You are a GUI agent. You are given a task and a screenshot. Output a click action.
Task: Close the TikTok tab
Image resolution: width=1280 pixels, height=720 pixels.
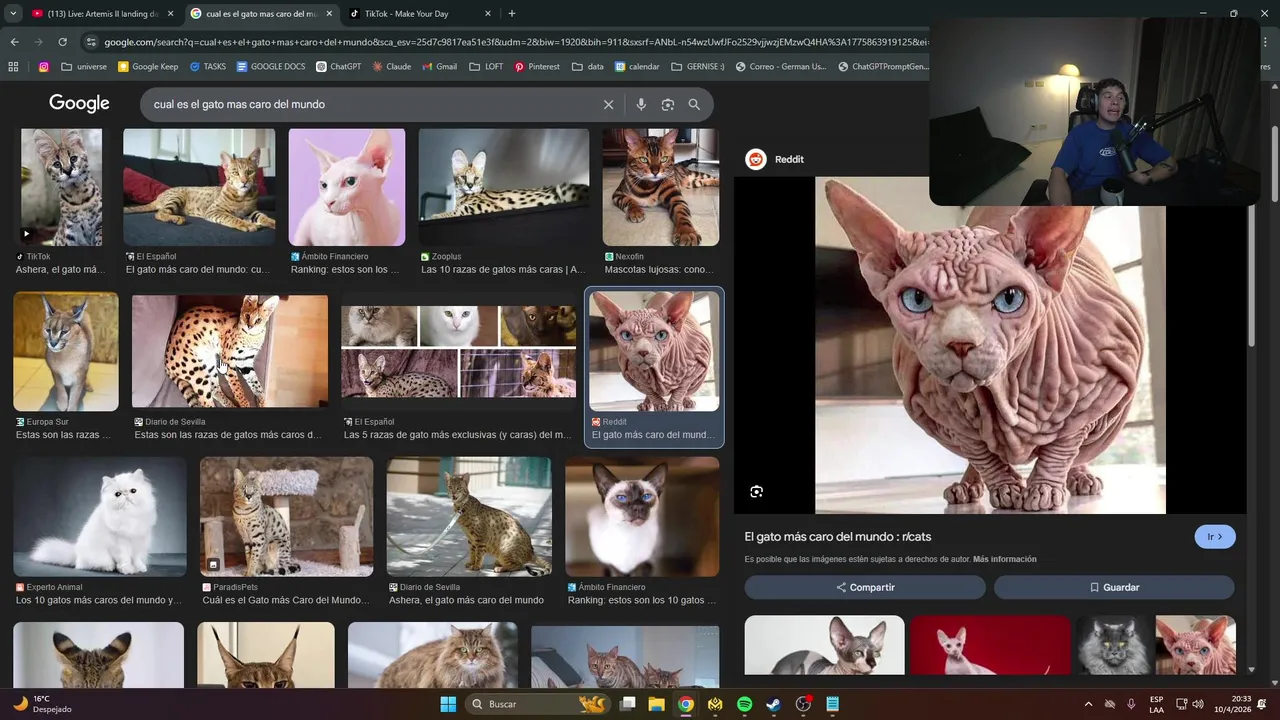coord(488,14)
